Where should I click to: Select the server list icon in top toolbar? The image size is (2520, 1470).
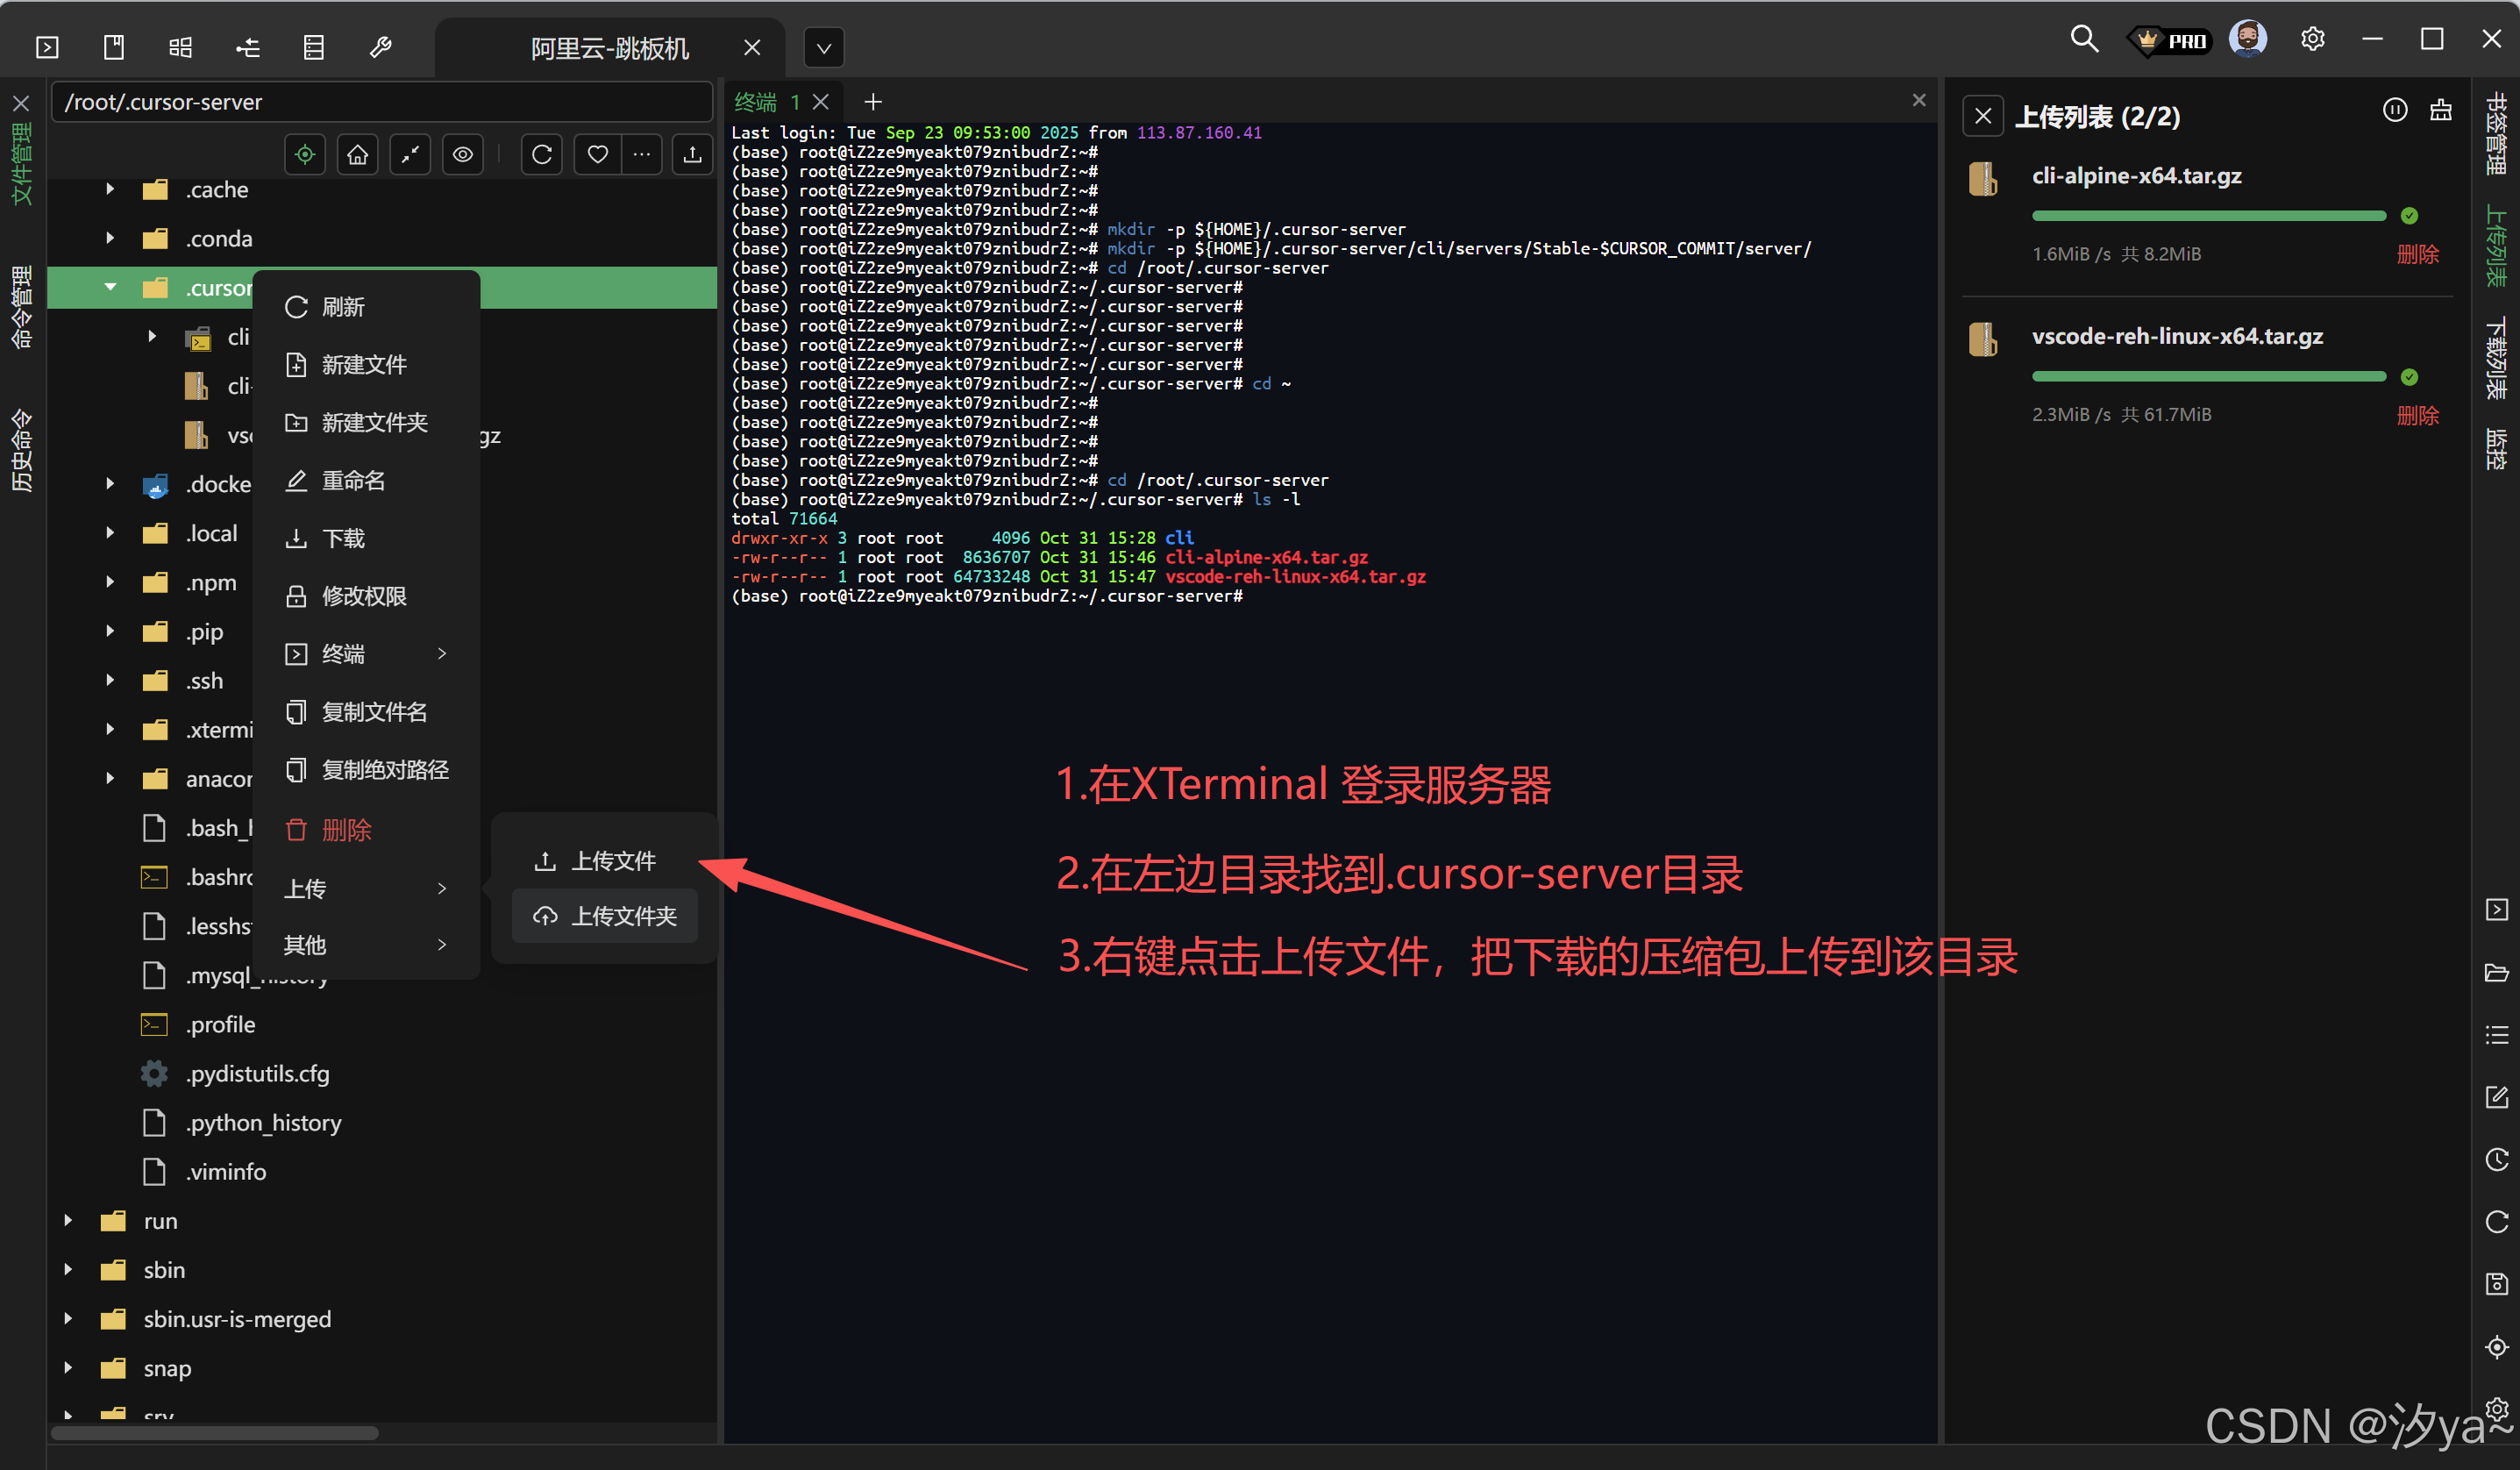(313, 46)
